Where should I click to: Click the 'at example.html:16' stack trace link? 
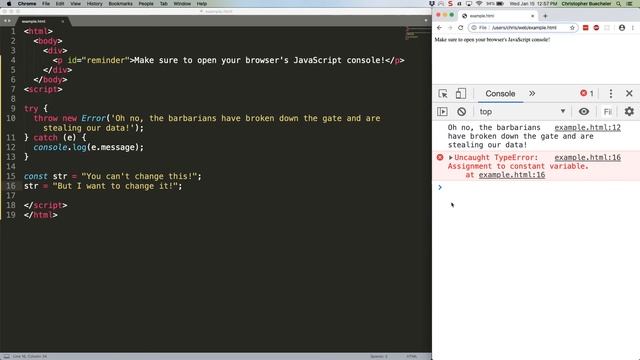511,175
